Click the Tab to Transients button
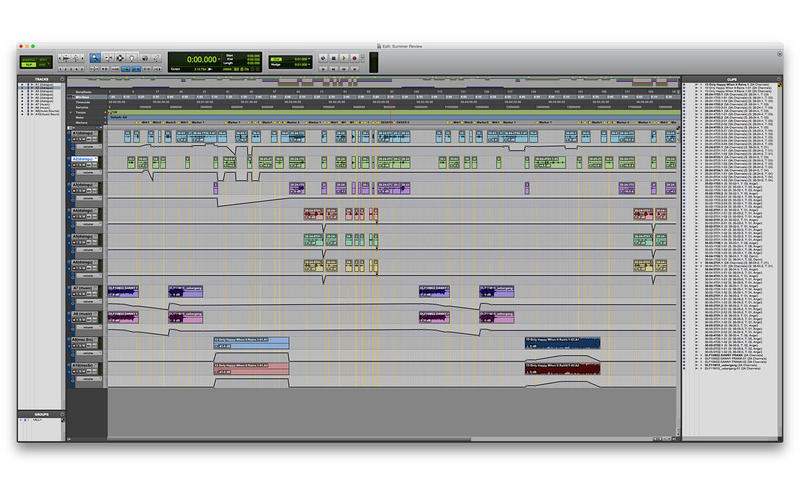The width and height of the screenshot is (800, 500). (x=105, y=69)
